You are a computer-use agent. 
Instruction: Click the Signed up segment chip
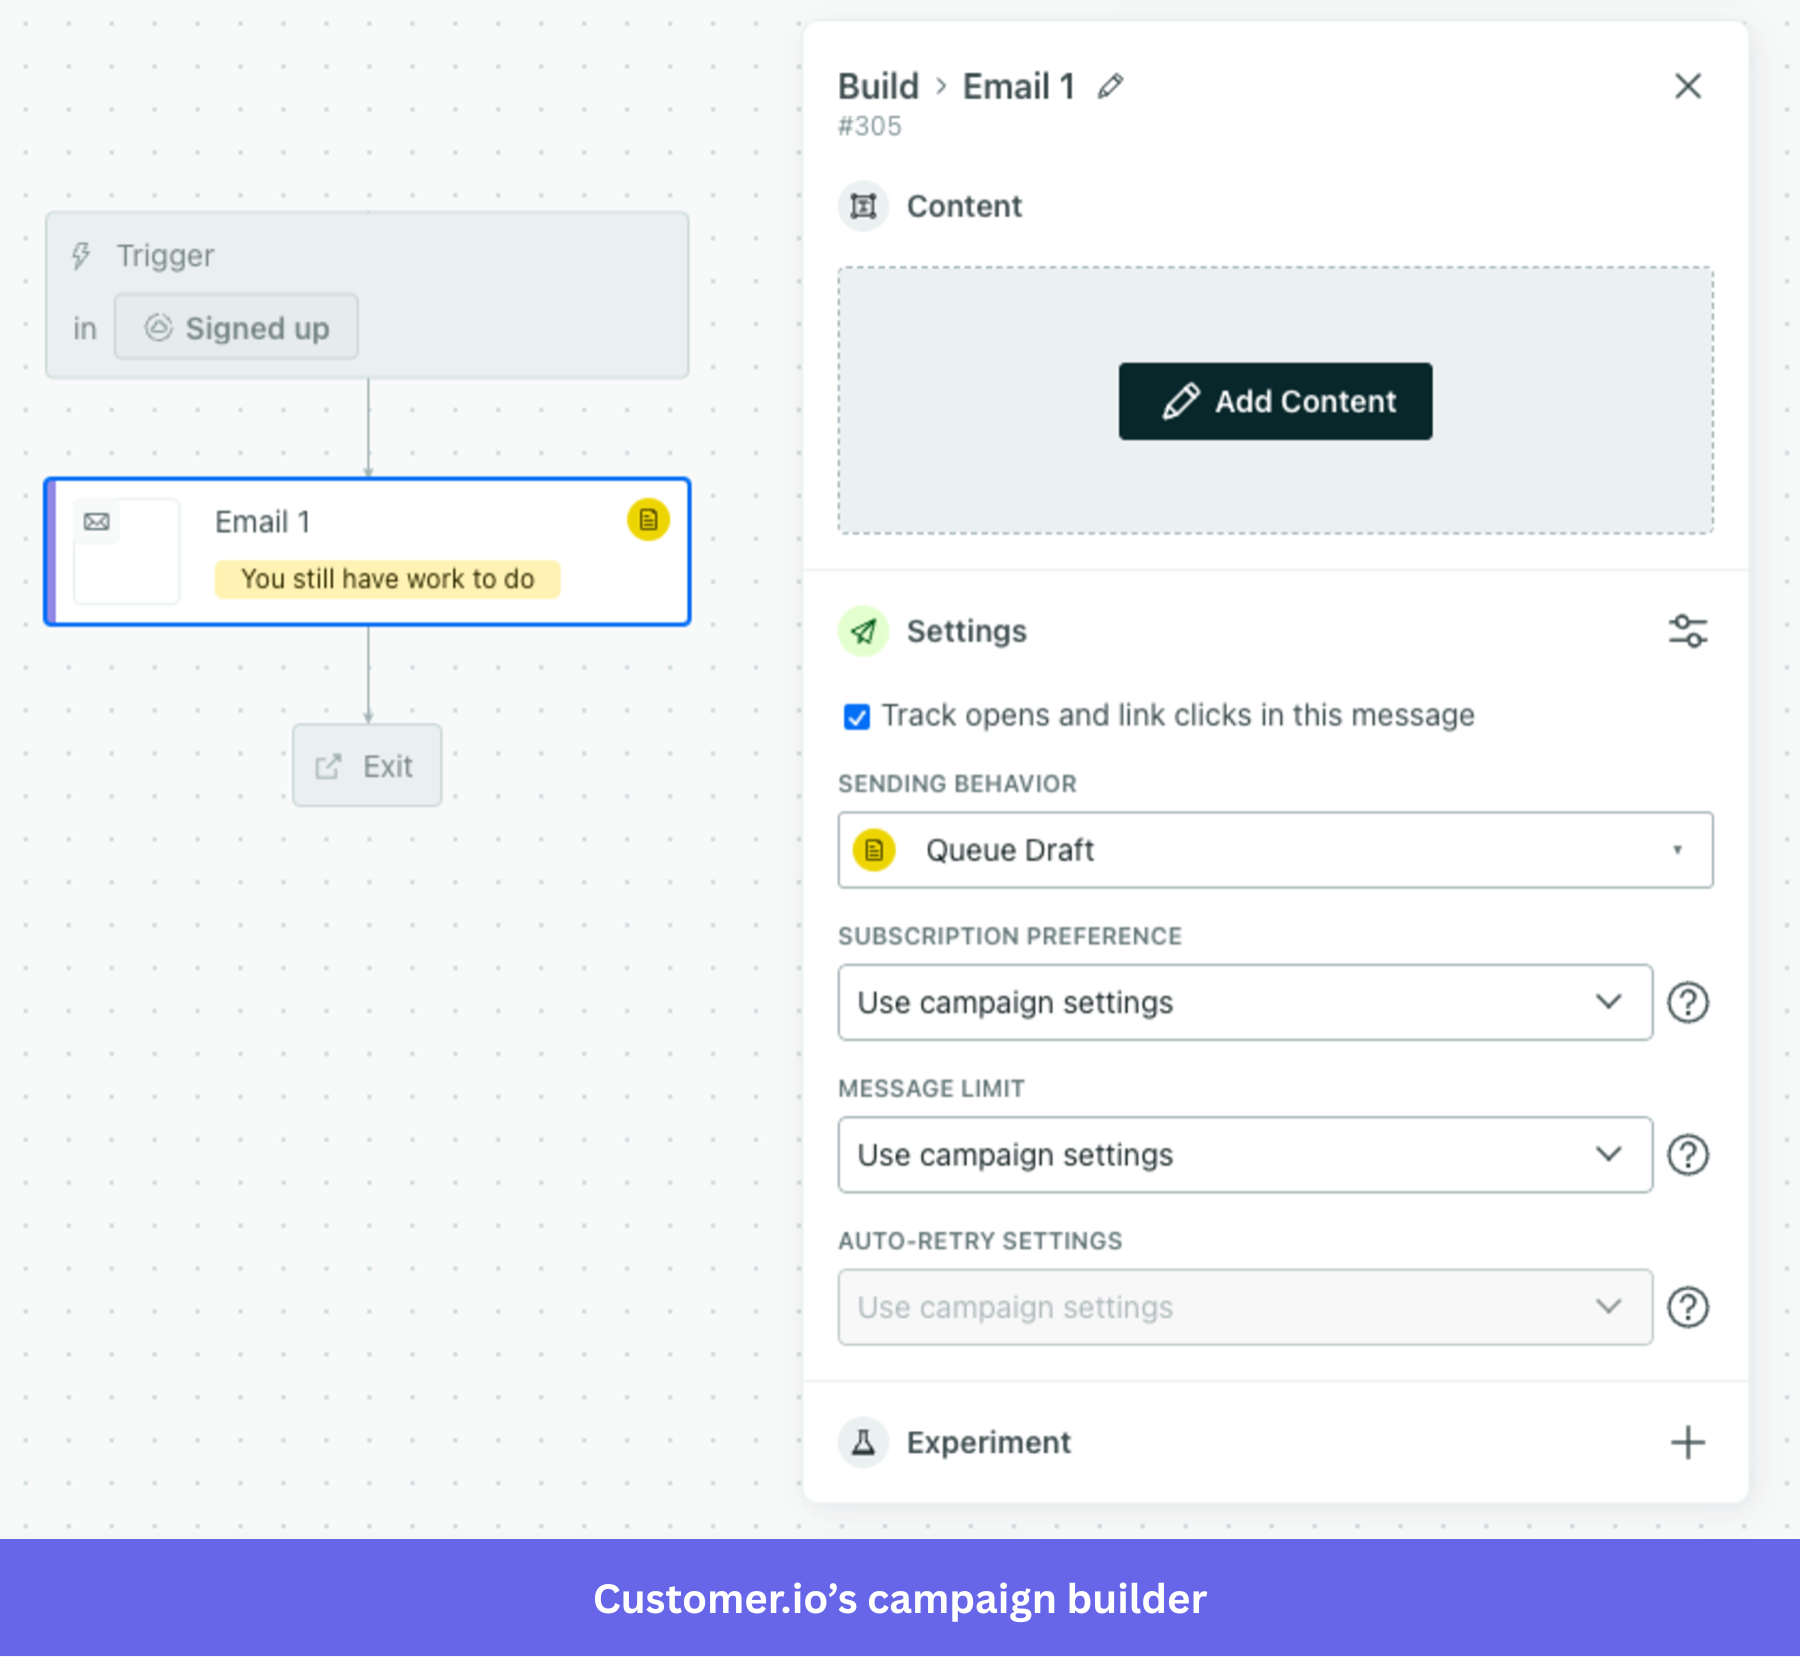pyautogui.click(x=236, y=327)
